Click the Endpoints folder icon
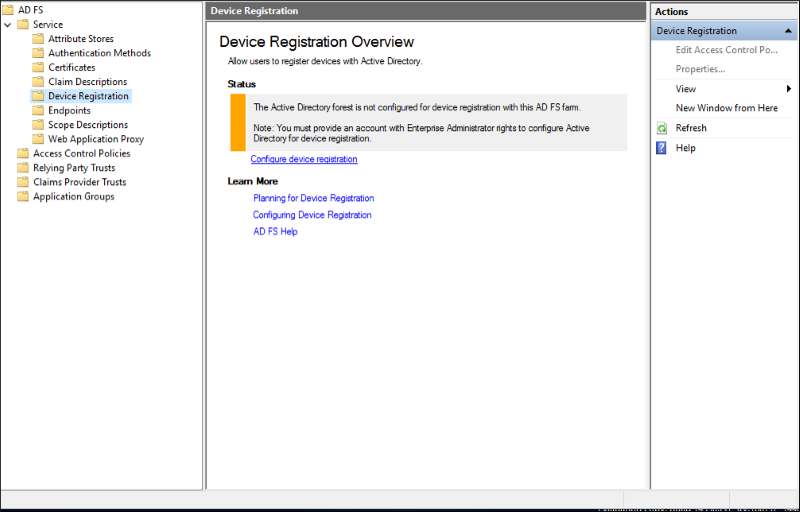 38,111
